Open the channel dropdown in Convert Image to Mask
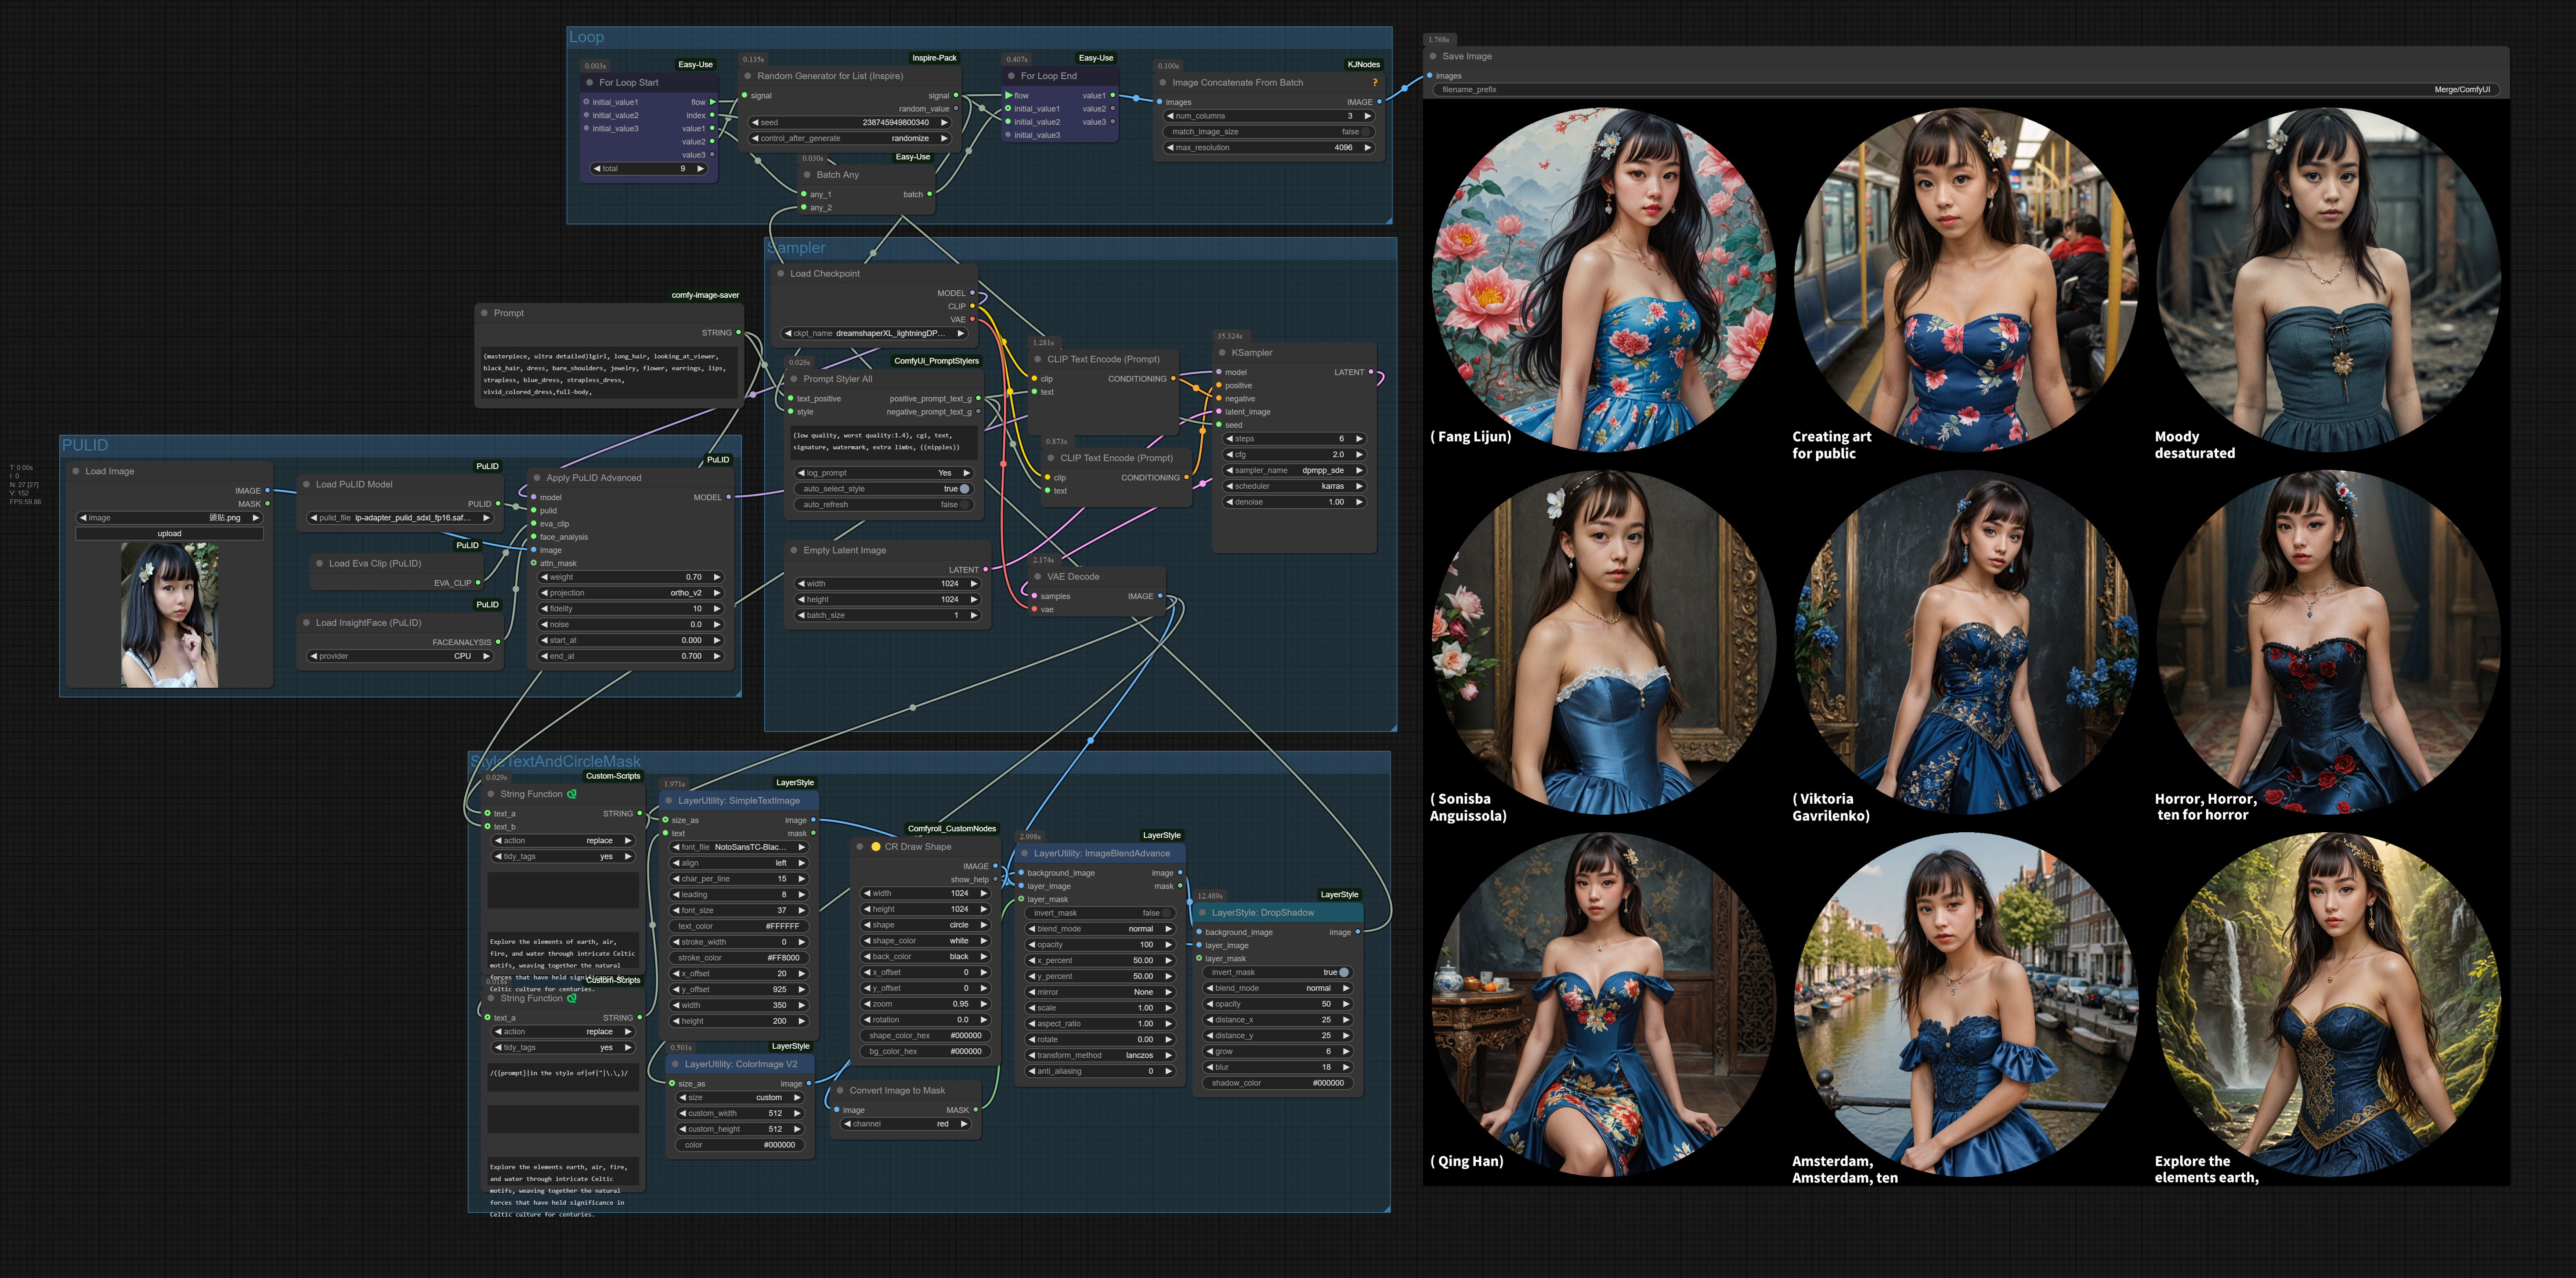The image size is (2576, 1278). pos(907,1124)
